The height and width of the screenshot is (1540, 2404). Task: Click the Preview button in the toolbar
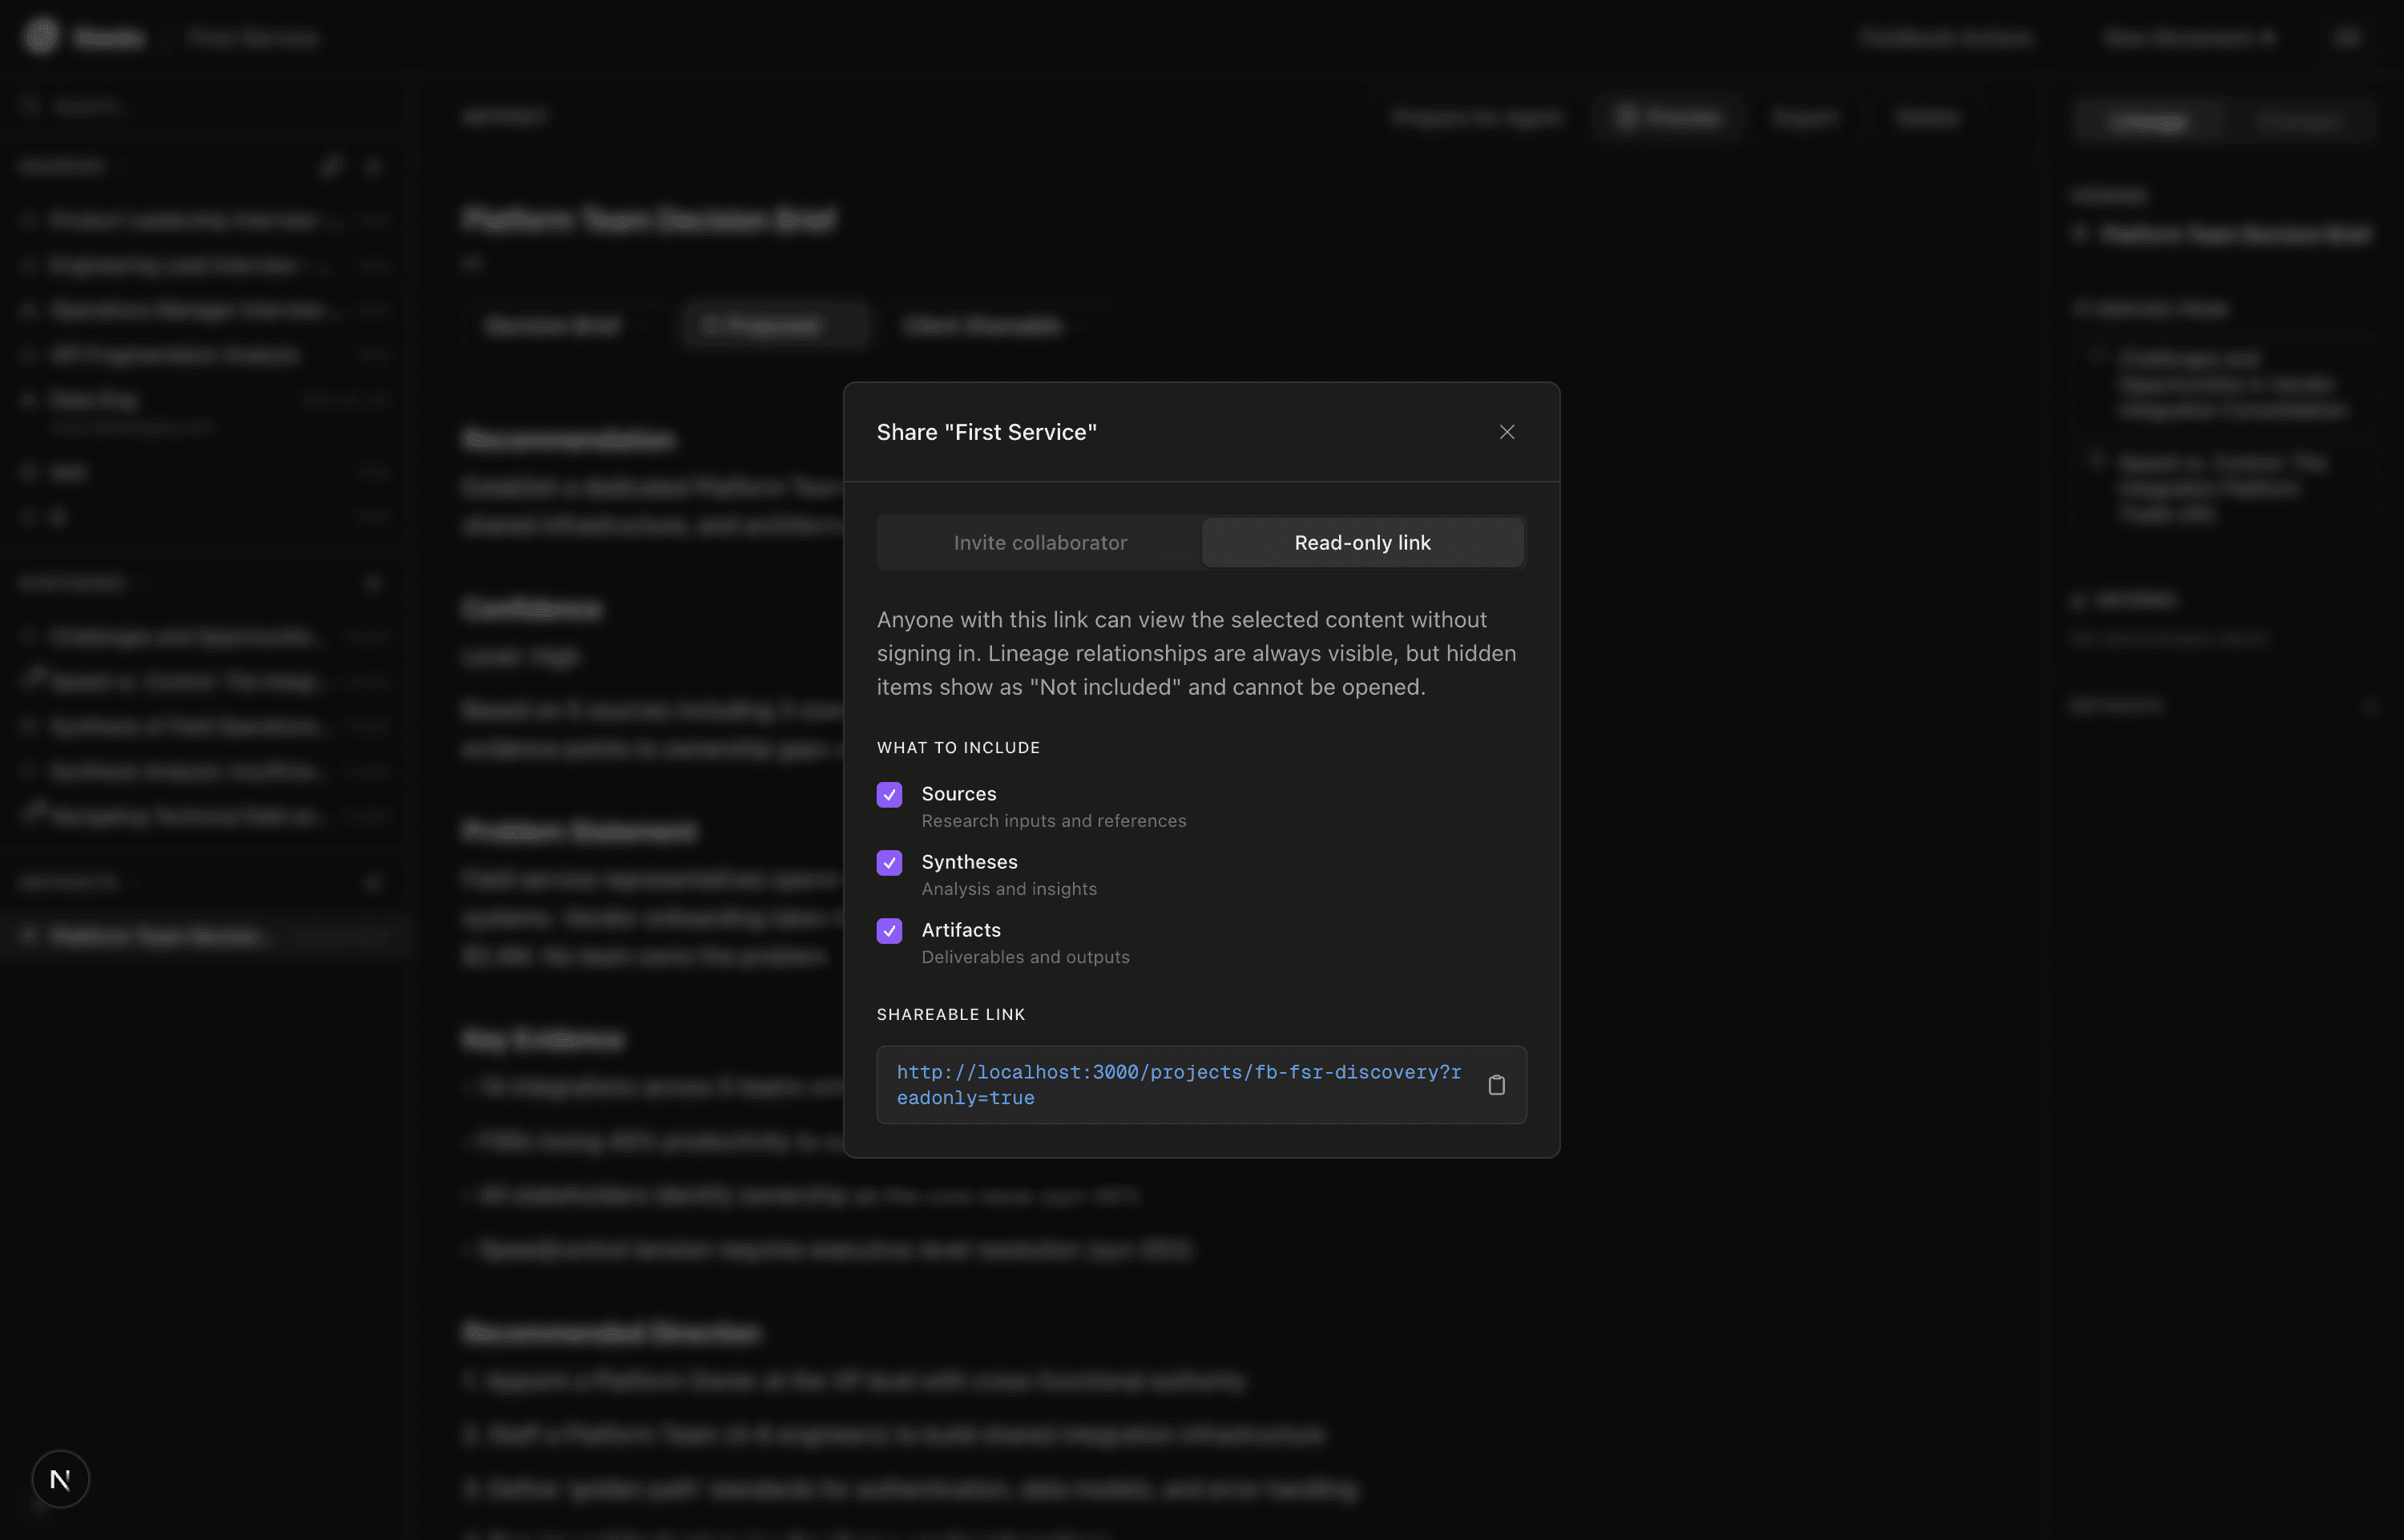pos(1668,118)
